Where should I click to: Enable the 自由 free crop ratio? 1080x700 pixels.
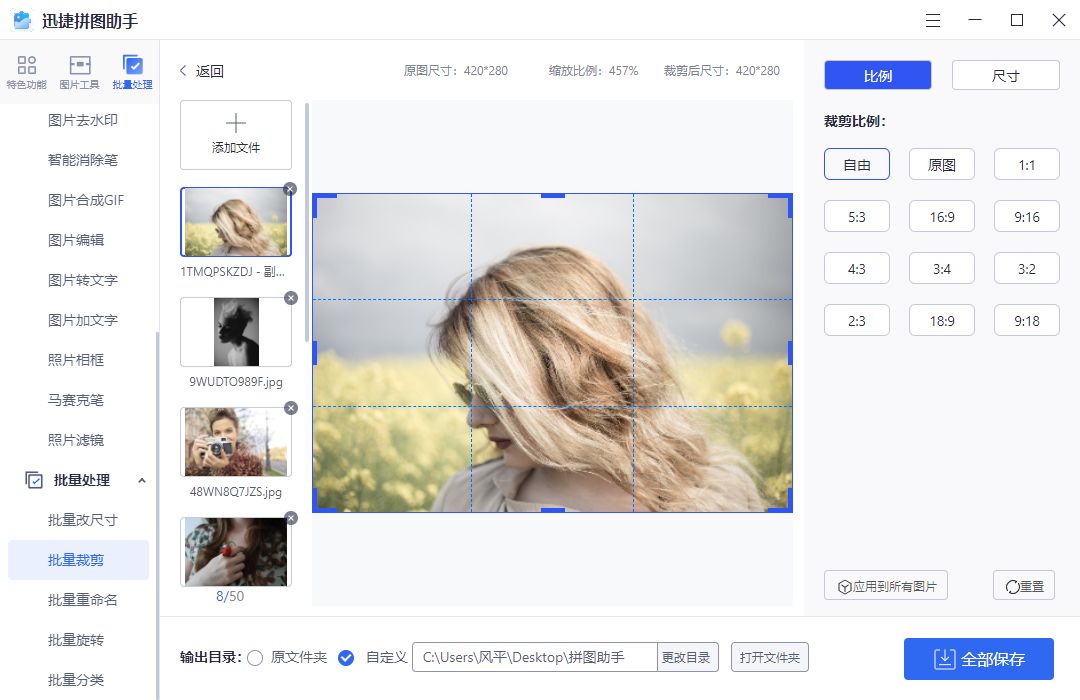pyautogui.click(x=856, y=164)
